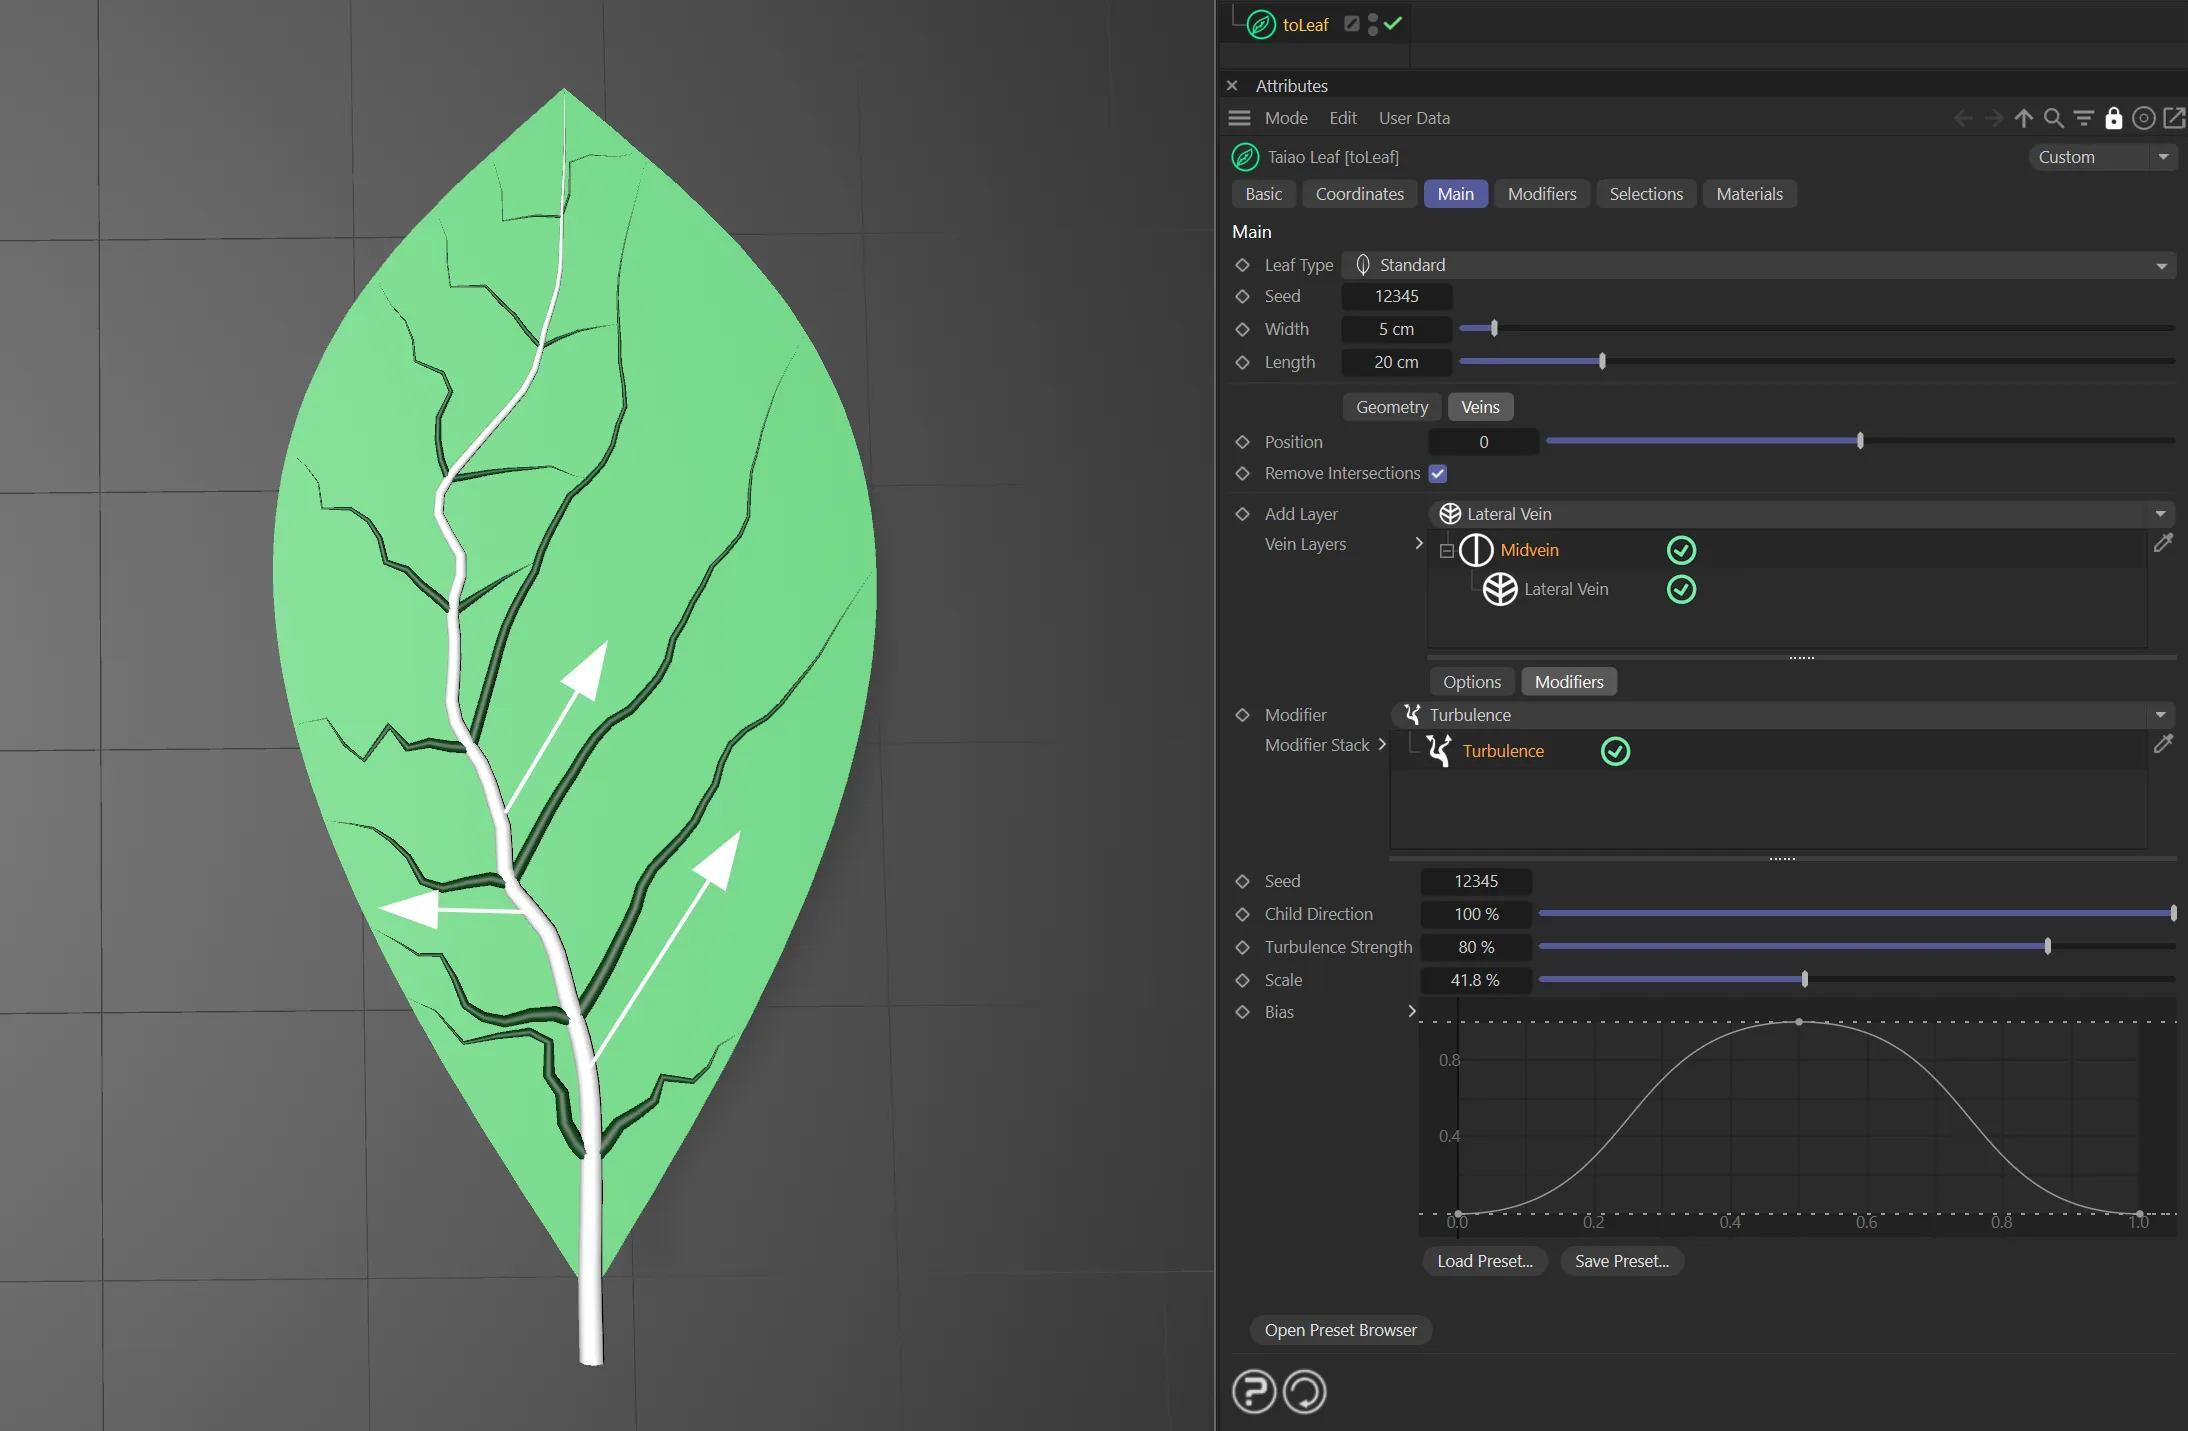This screenshot has width=2188, height=1431.
Task: Click the lock icon in Attributes header
Action: click(2113, 118)
